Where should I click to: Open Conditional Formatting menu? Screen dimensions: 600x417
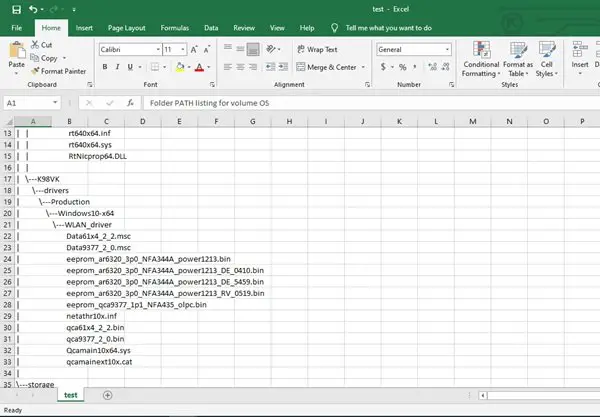481,59
